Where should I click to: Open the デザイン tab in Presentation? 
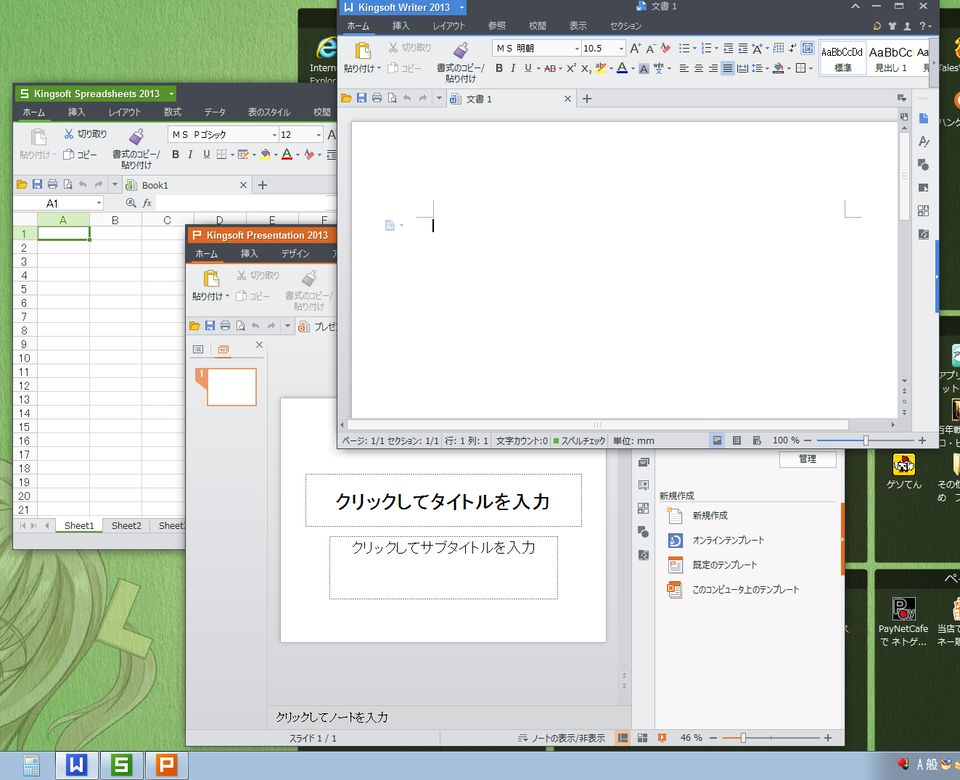click(x=295, y=253)
